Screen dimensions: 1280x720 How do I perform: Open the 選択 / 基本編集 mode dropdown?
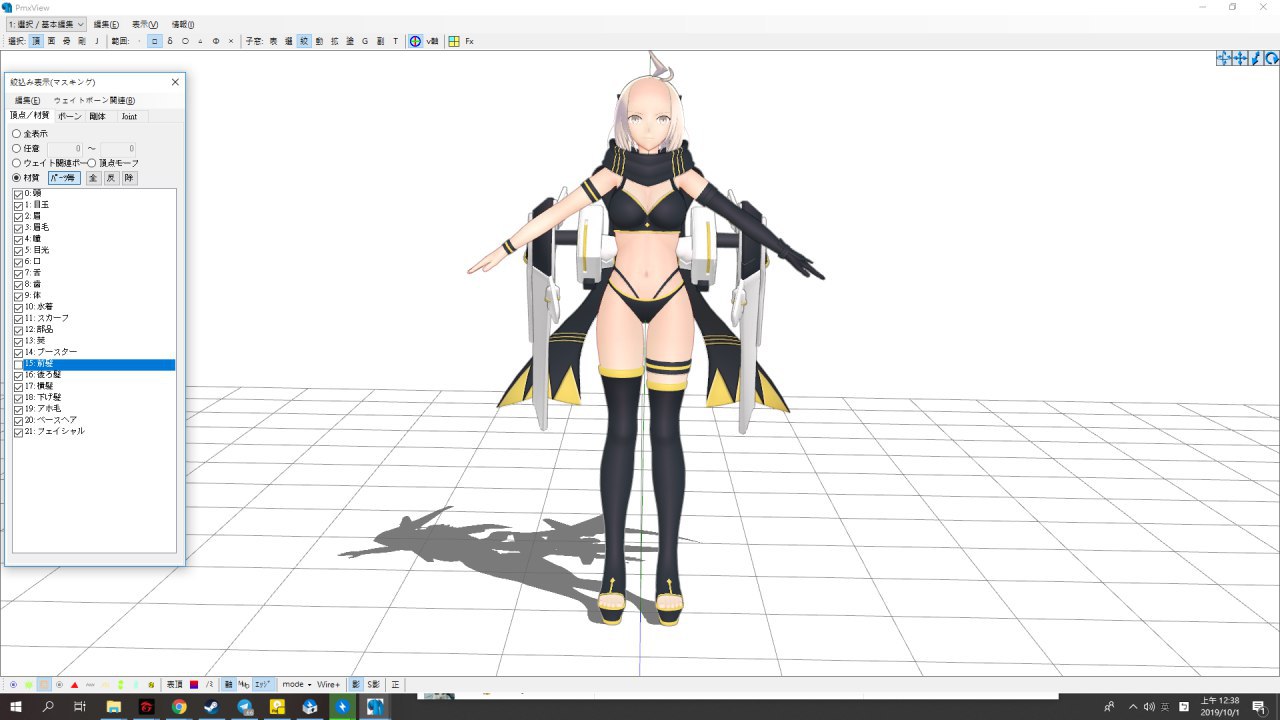[45, 24]
